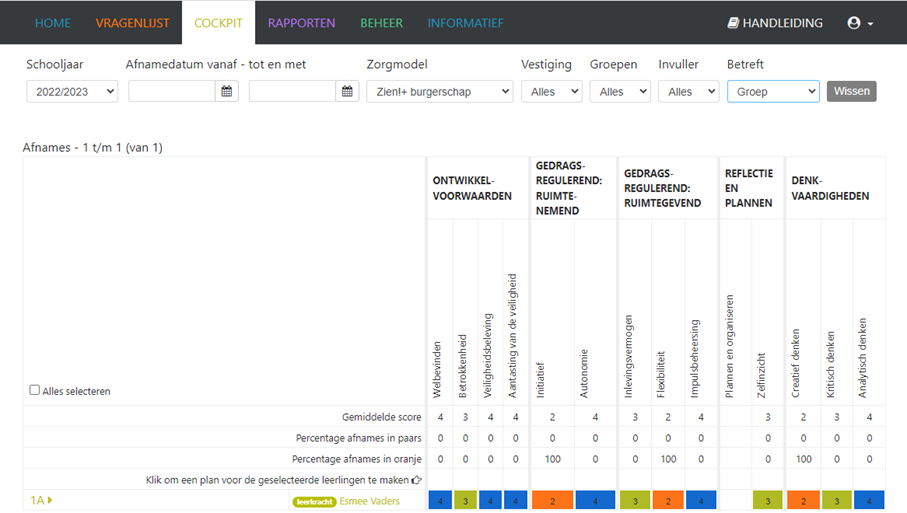Click the blue Welbevinden score cell

coord(440,501)
